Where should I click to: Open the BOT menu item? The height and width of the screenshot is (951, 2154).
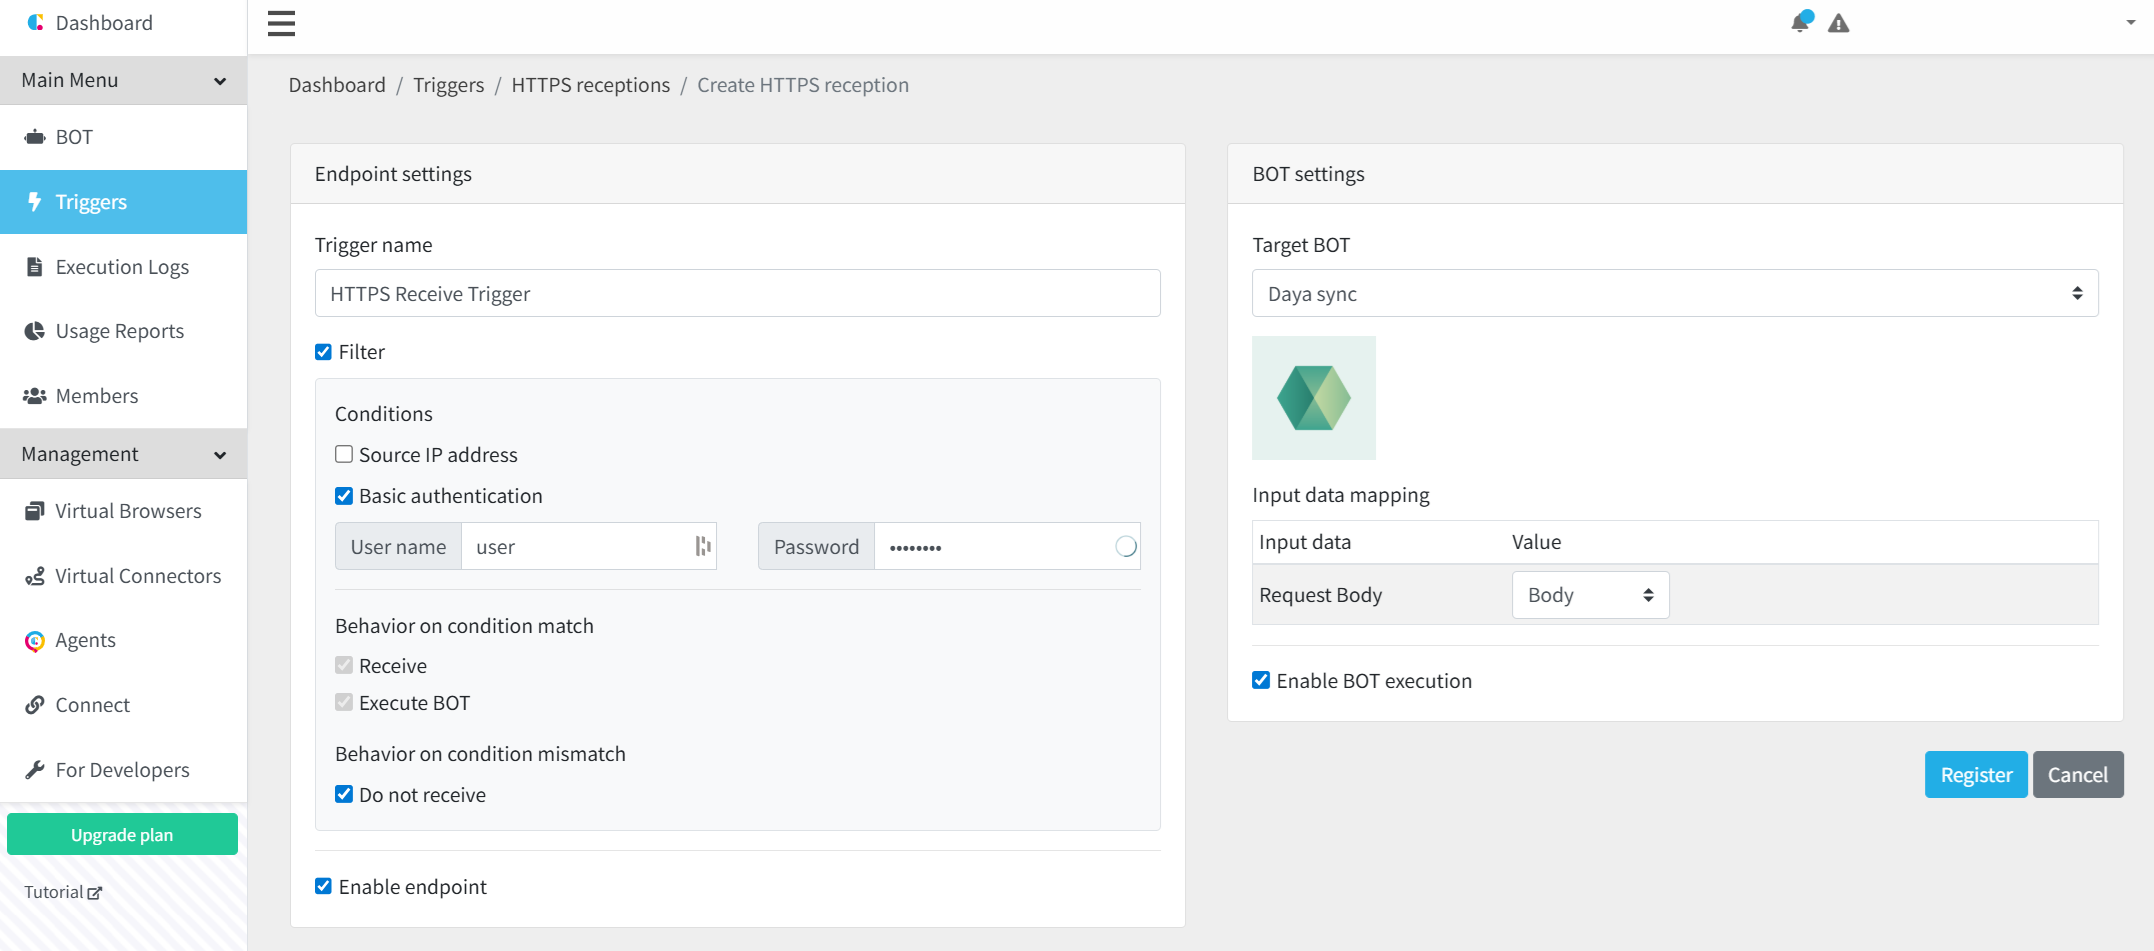click(123, 137)
